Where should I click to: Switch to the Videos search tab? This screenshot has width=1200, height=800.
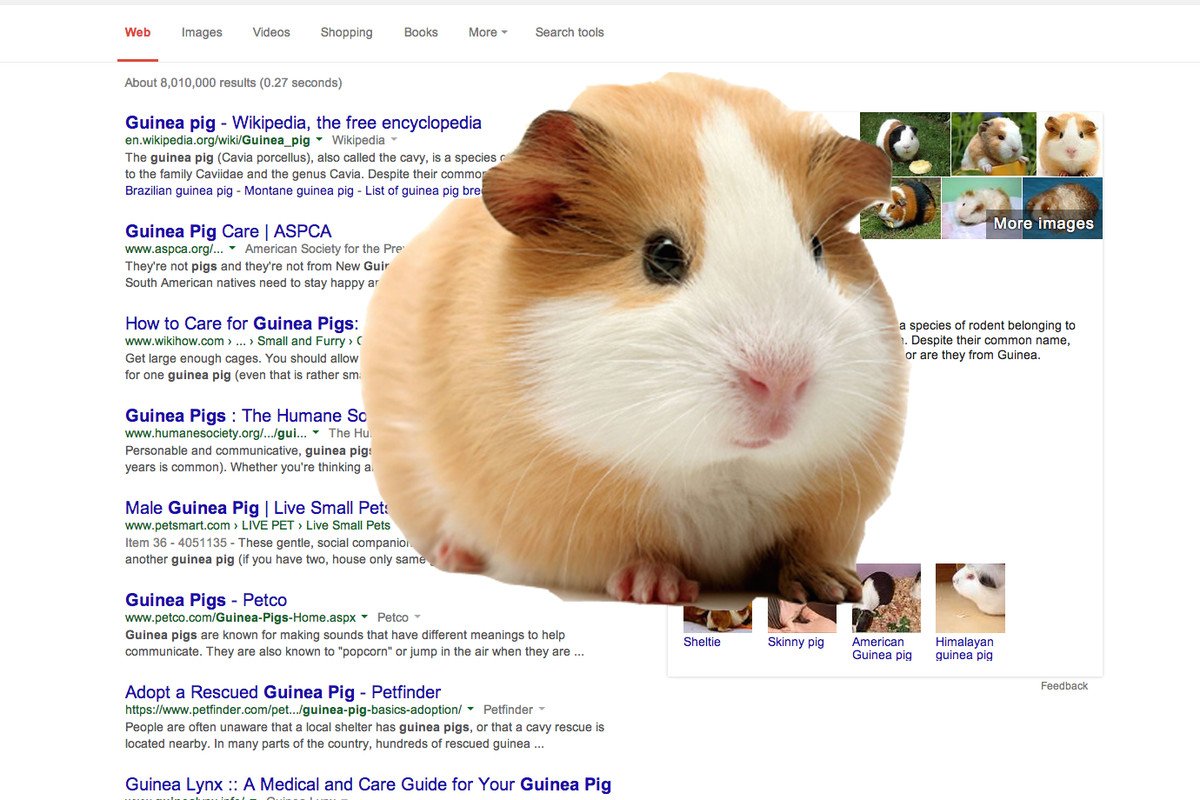[270, 32]
